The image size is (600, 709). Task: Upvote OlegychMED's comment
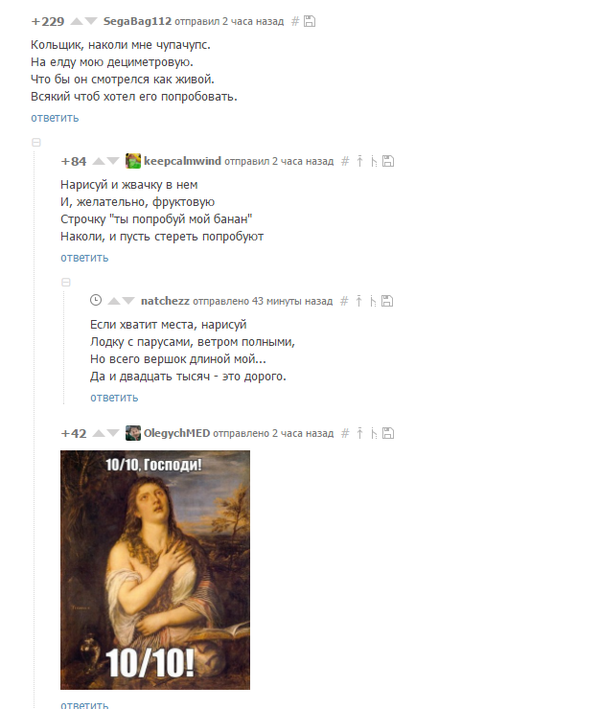click(98, 434)
